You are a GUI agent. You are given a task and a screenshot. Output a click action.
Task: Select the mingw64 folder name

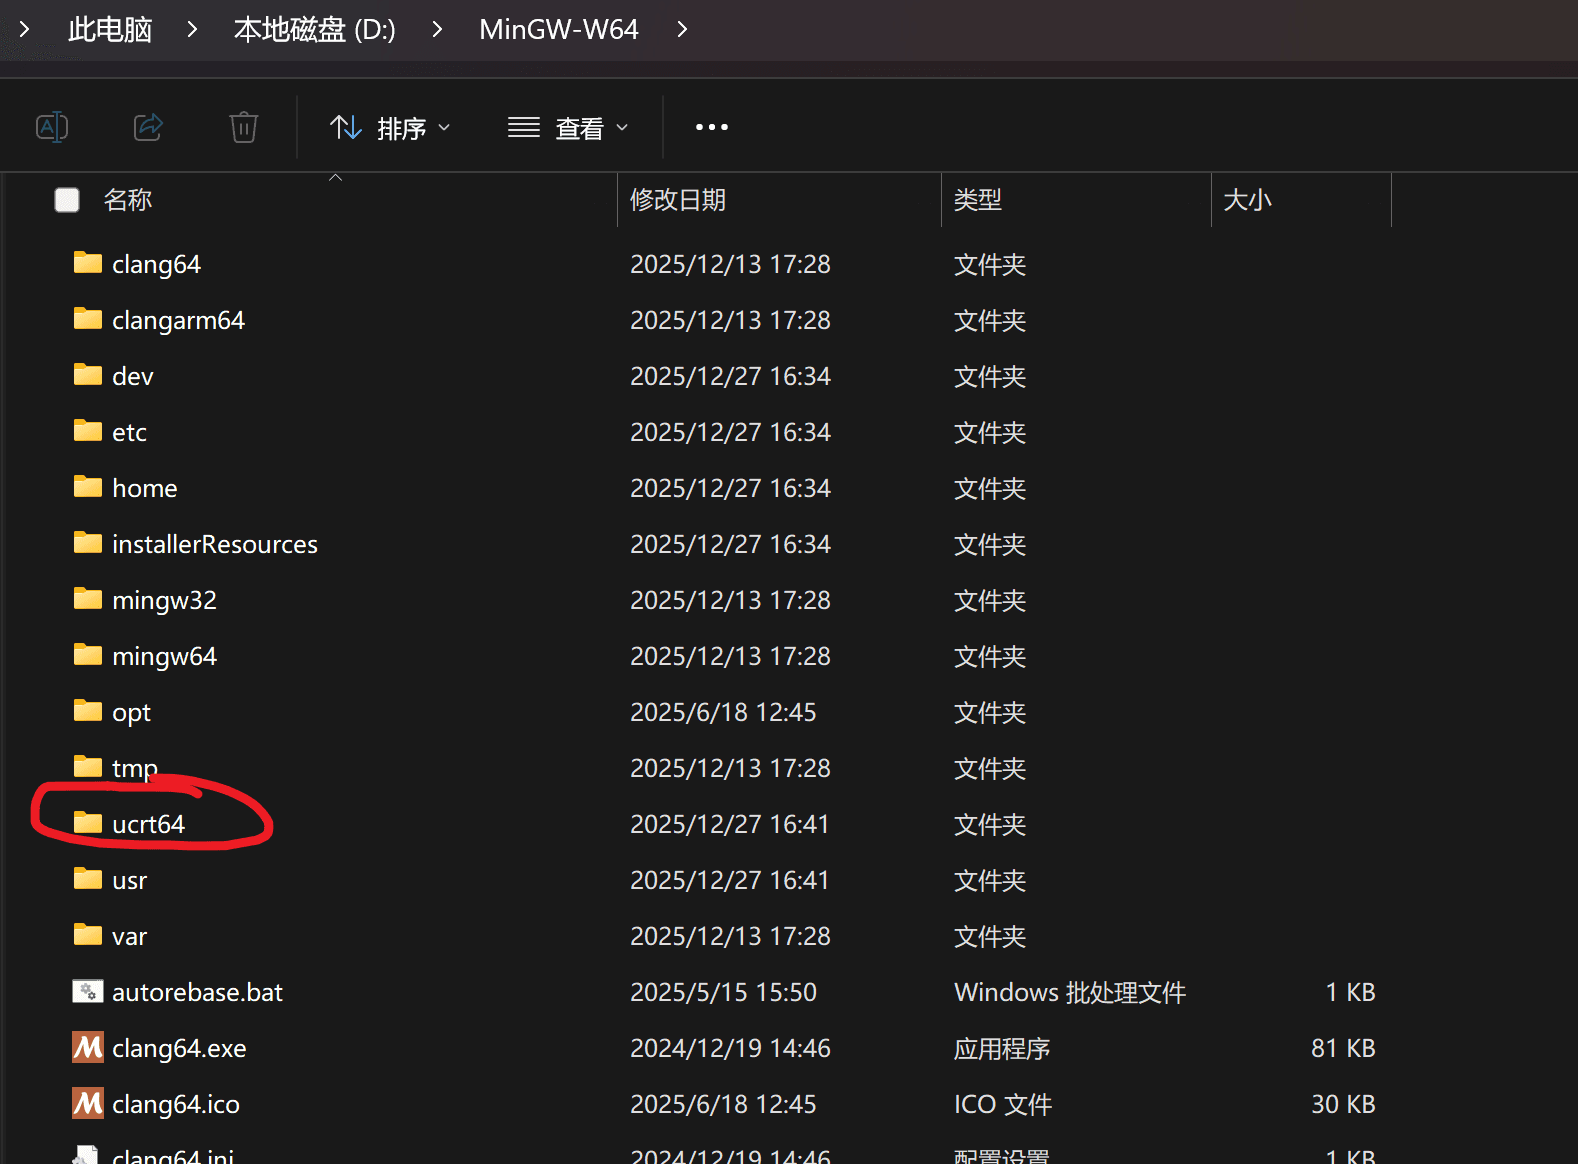(x=165, y=656)
